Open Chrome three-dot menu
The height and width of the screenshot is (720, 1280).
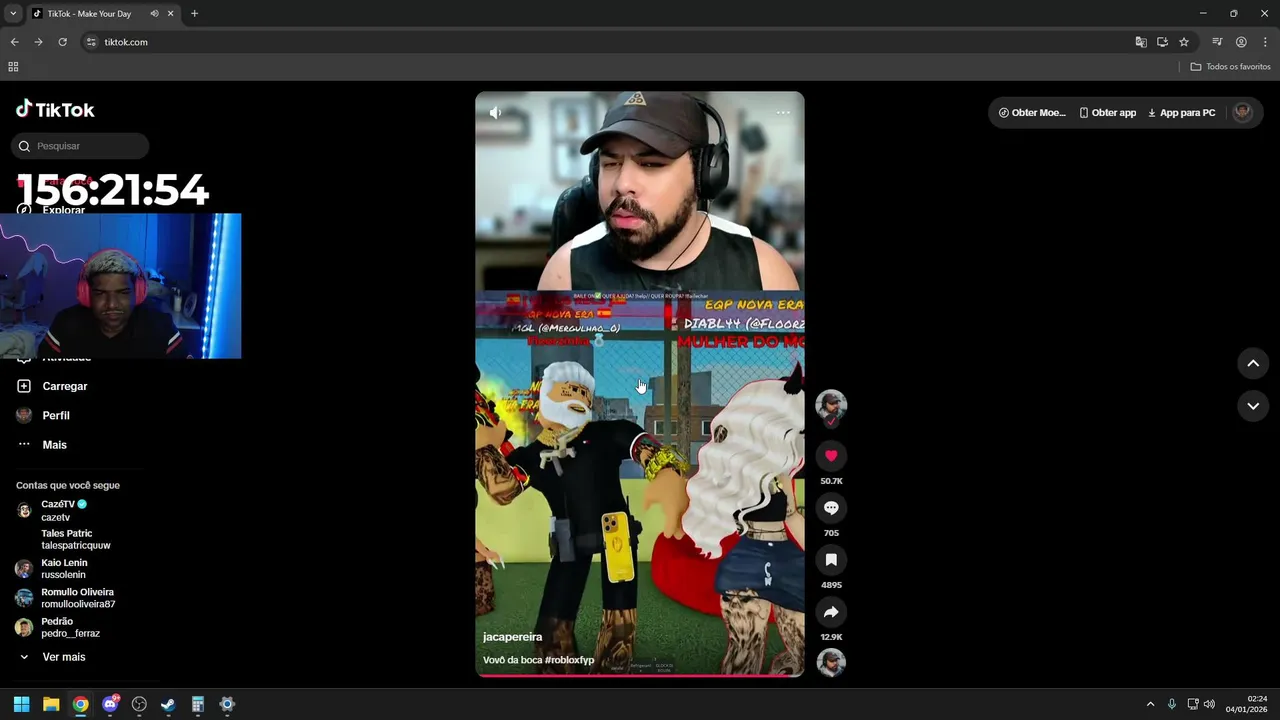coord(1265,42)
